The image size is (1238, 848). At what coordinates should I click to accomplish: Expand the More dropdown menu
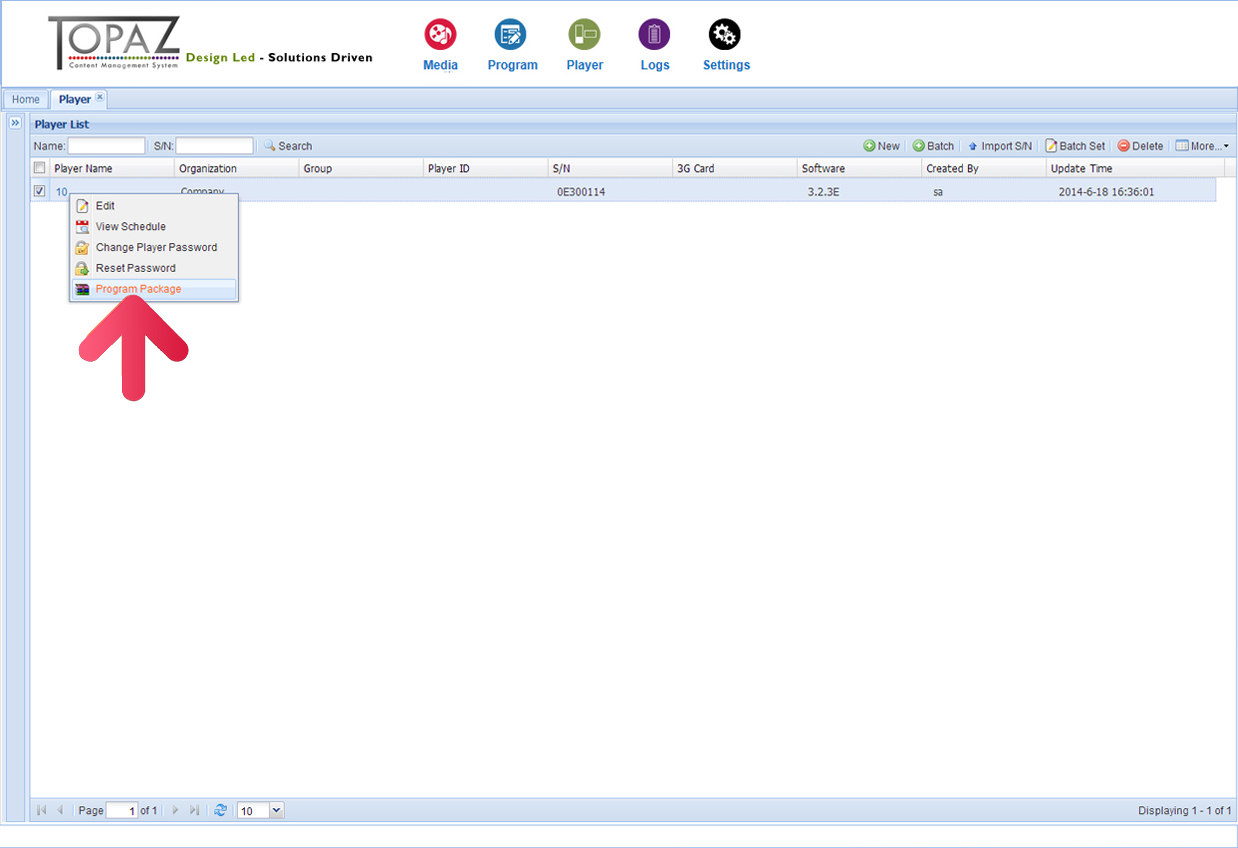coord(1202,146)
